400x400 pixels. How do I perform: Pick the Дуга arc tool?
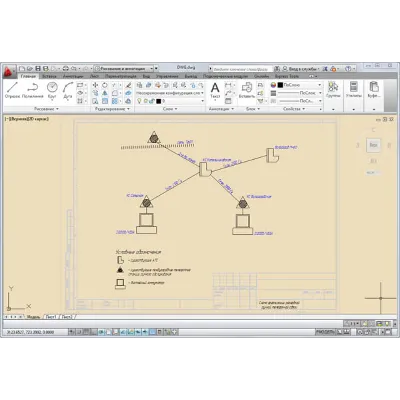pyautogui.click(x=68, y=91)
